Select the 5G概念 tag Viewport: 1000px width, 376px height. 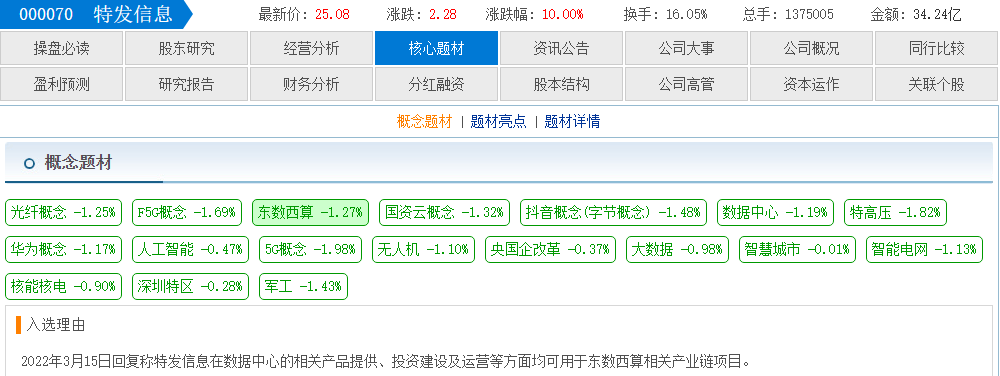click(x=311, y=249)
